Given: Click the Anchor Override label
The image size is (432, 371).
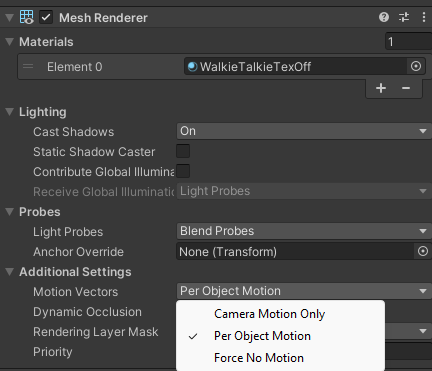Looking at the screenshot, I should [78, 252].
